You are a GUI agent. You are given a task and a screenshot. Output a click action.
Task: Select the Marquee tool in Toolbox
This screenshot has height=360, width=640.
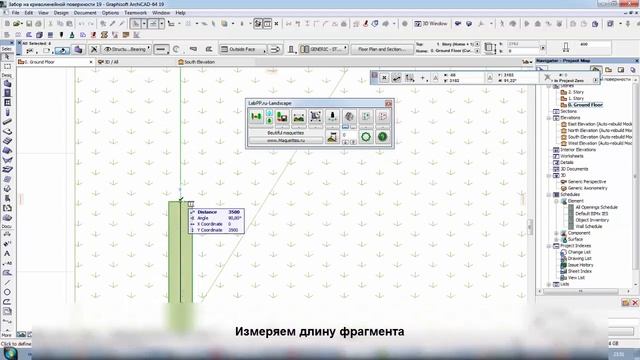(7, 66)
